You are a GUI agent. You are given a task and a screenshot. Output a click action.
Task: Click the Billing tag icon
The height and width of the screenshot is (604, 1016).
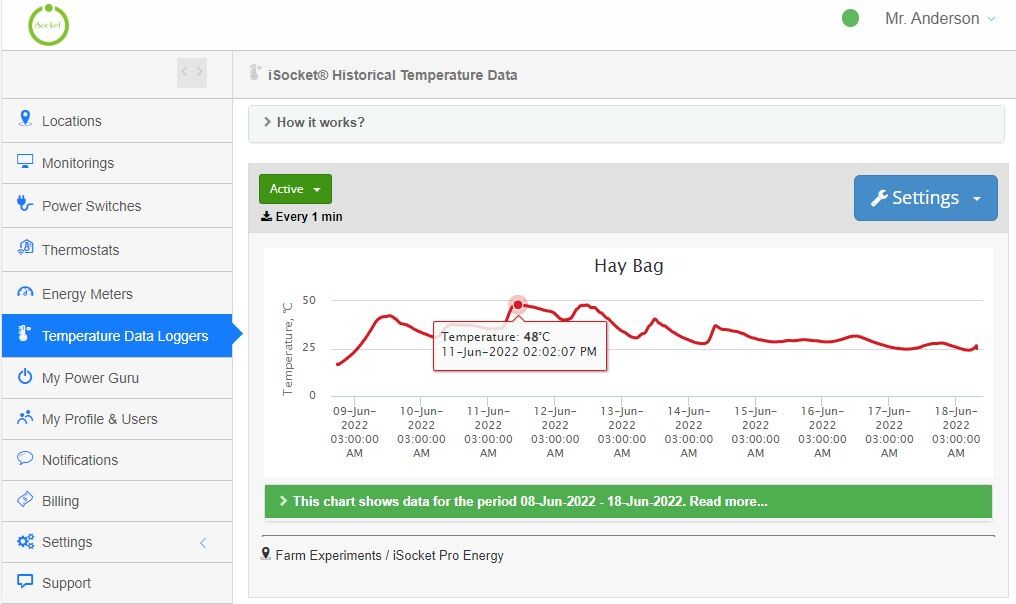tap(25, 499)
